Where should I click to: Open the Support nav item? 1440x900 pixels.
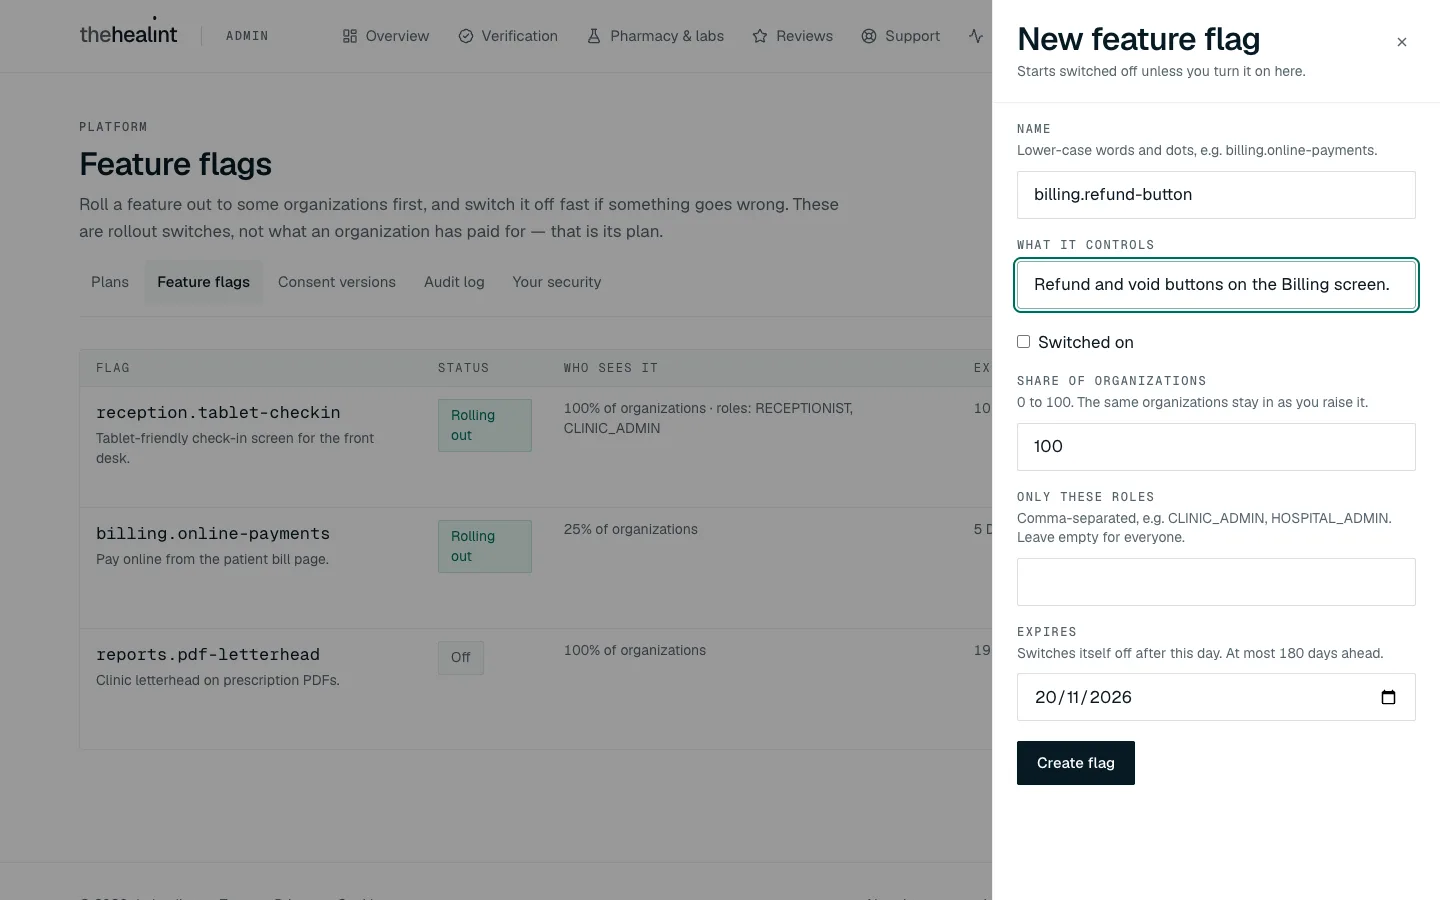tap(901, 36)
